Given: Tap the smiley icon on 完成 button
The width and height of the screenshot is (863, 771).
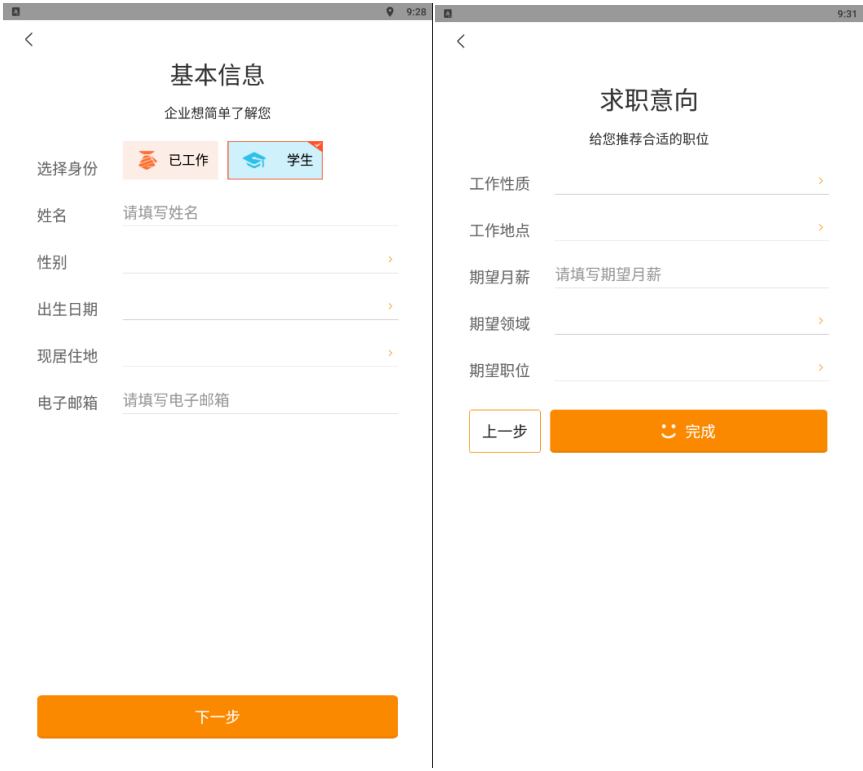Looking at the screenshot, I should (668, 431).
